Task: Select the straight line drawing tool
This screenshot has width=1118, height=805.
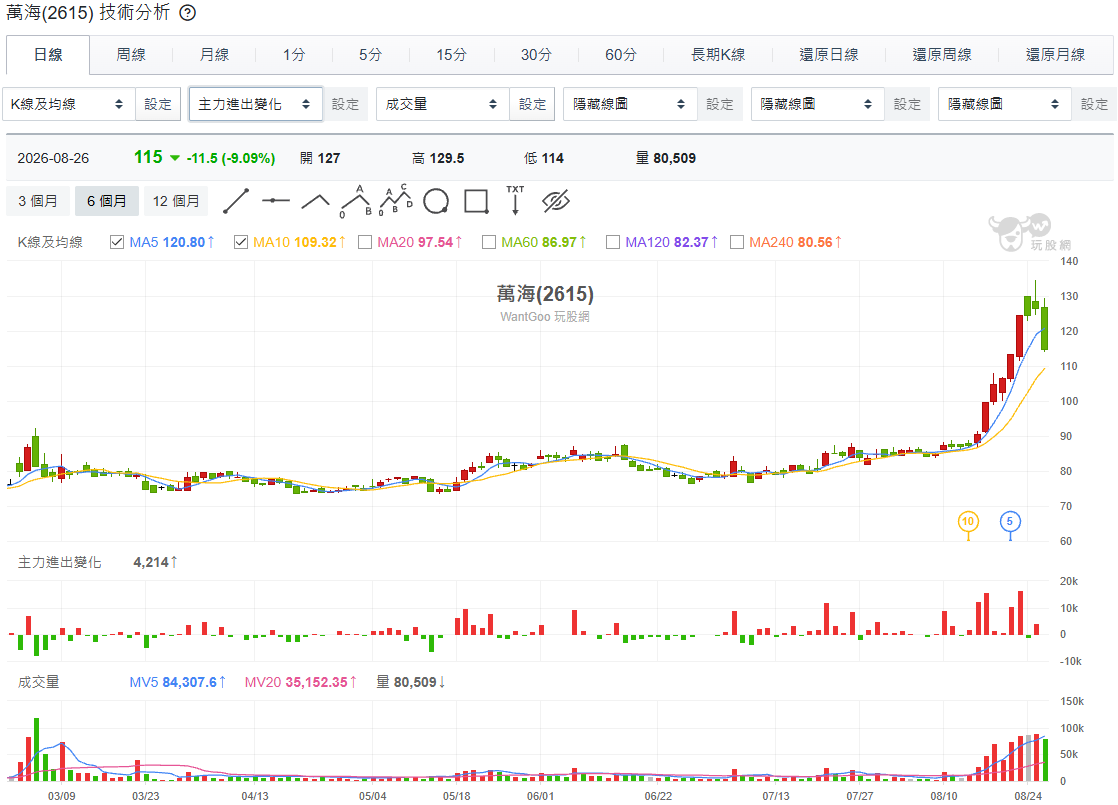Action: pos(236,201)
